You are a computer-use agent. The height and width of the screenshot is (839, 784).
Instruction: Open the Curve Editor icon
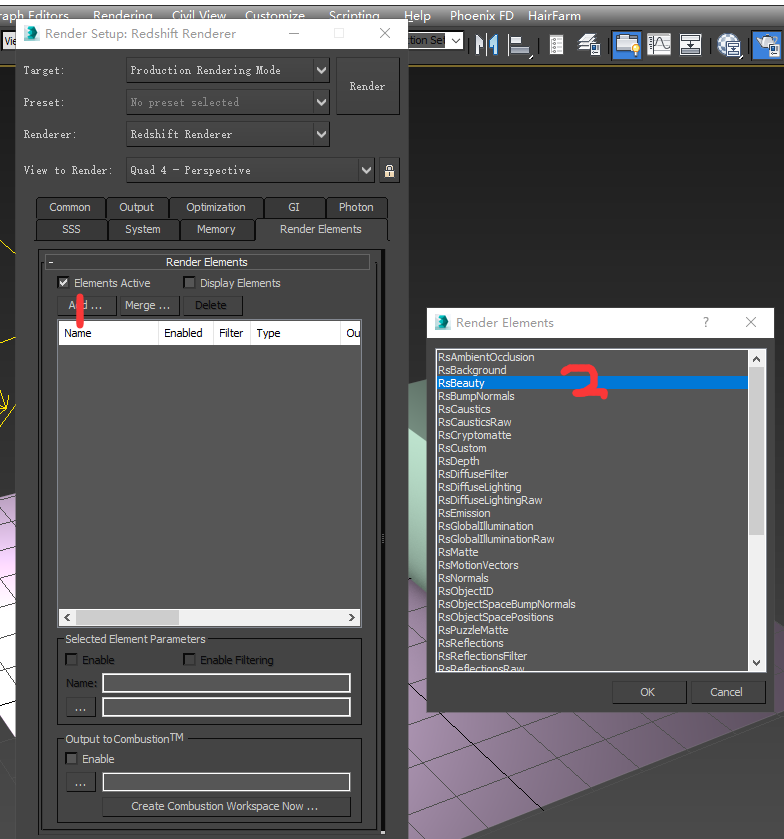point(659,44)
